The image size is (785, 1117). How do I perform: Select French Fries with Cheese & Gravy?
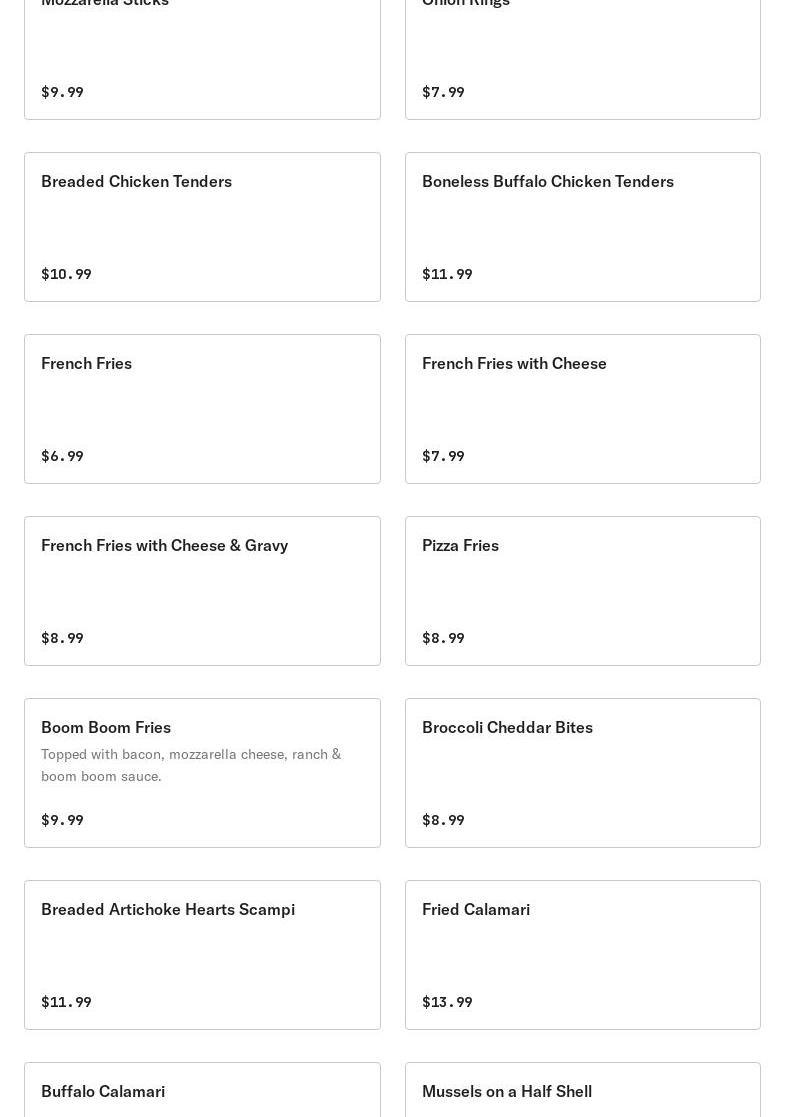pos(202,591)
